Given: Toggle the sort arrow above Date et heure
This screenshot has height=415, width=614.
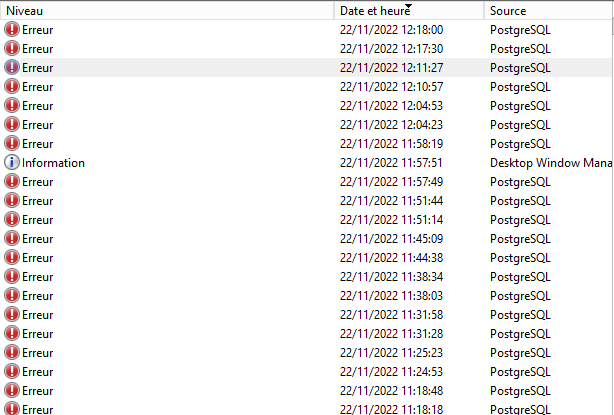Looking at the screenshot, I should click(x=408, y=5).
